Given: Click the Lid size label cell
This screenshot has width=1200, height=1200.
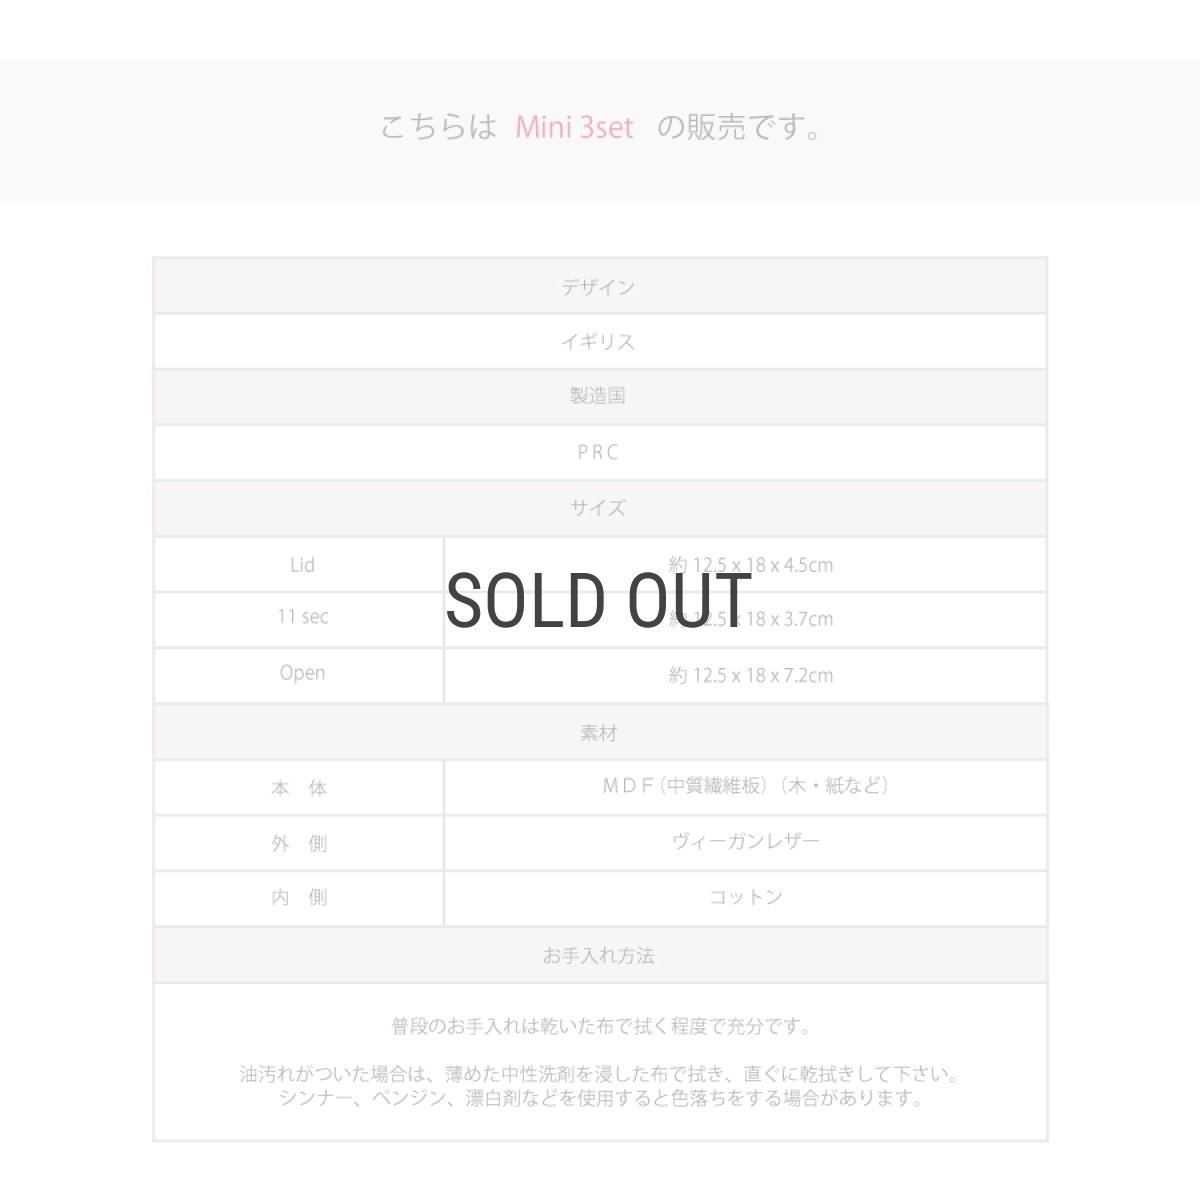Looking at the screenshot, I should 300,565.
